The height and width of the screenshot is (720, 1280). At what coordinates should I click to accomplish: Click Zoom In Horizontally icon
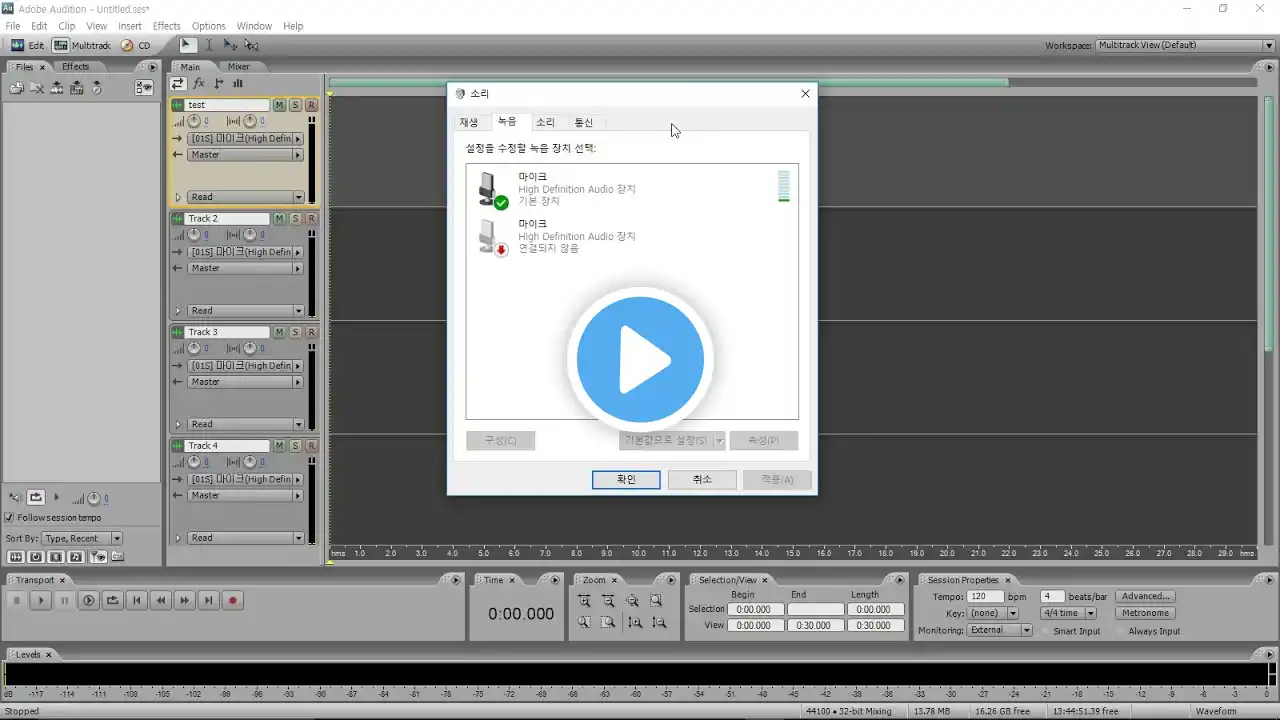584,600
